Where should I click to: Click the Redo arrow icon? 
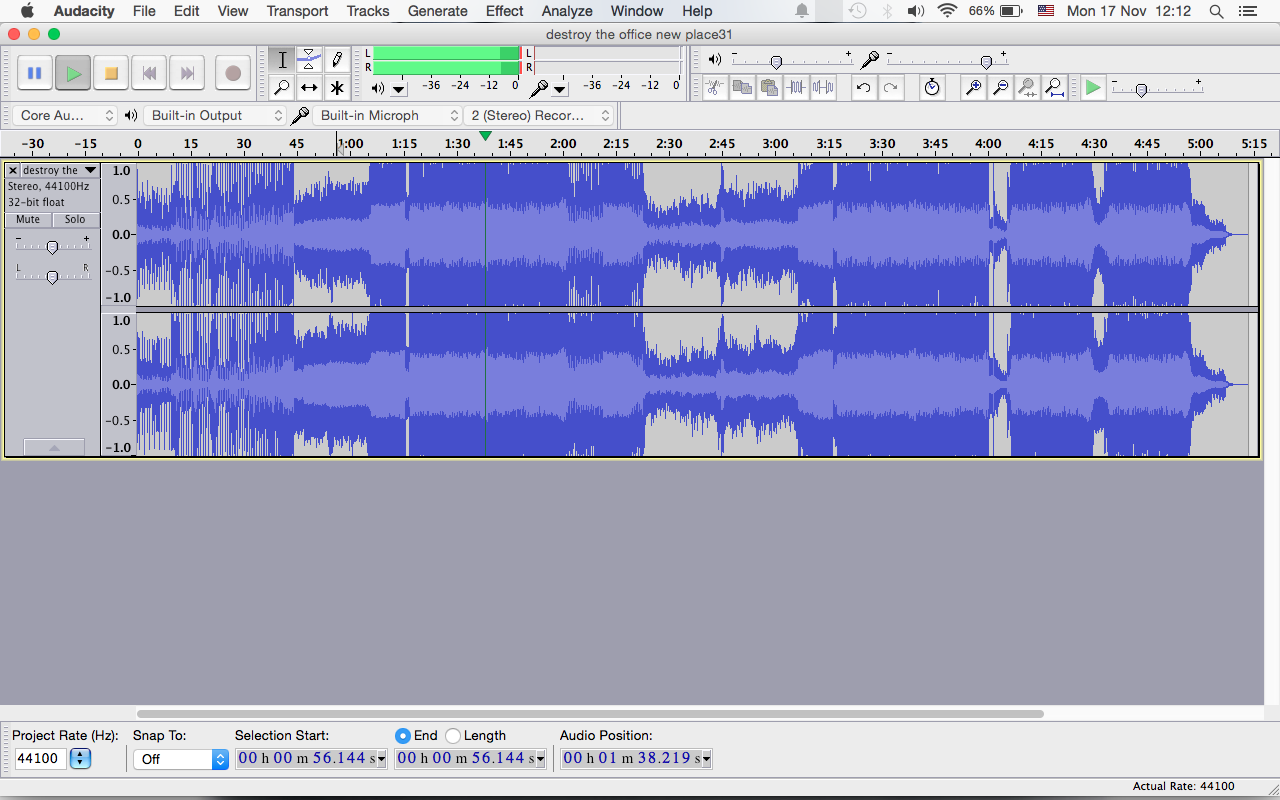click(x=890, y=87)
